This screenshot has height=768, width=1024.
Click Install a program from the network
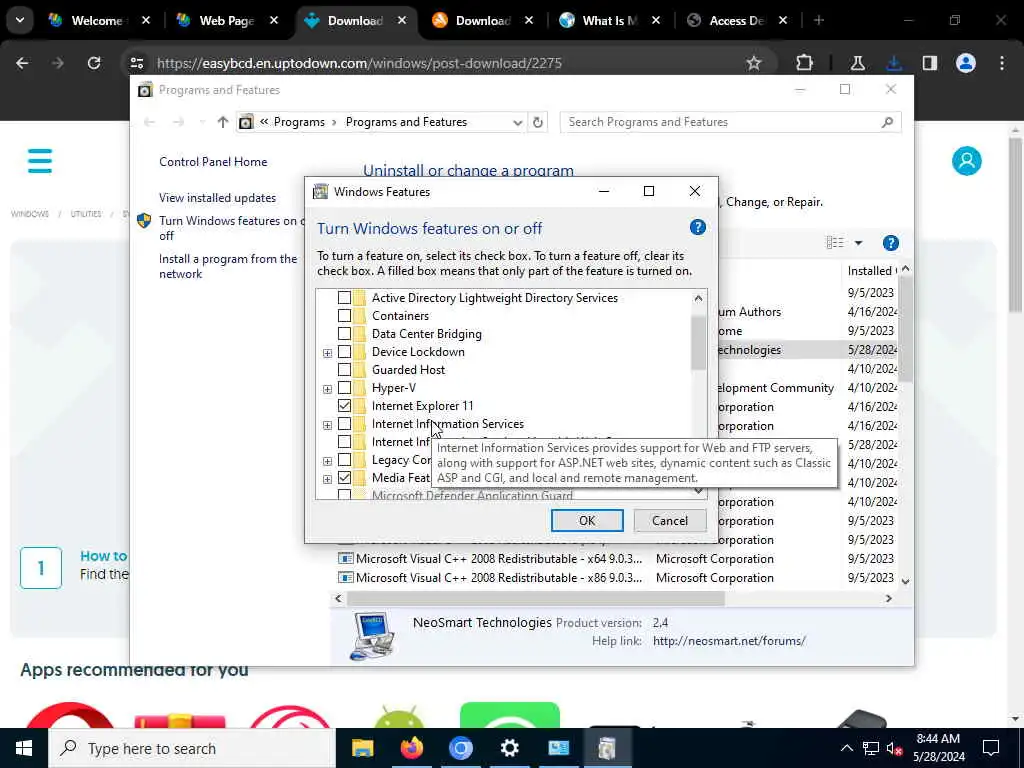[228, 266]
